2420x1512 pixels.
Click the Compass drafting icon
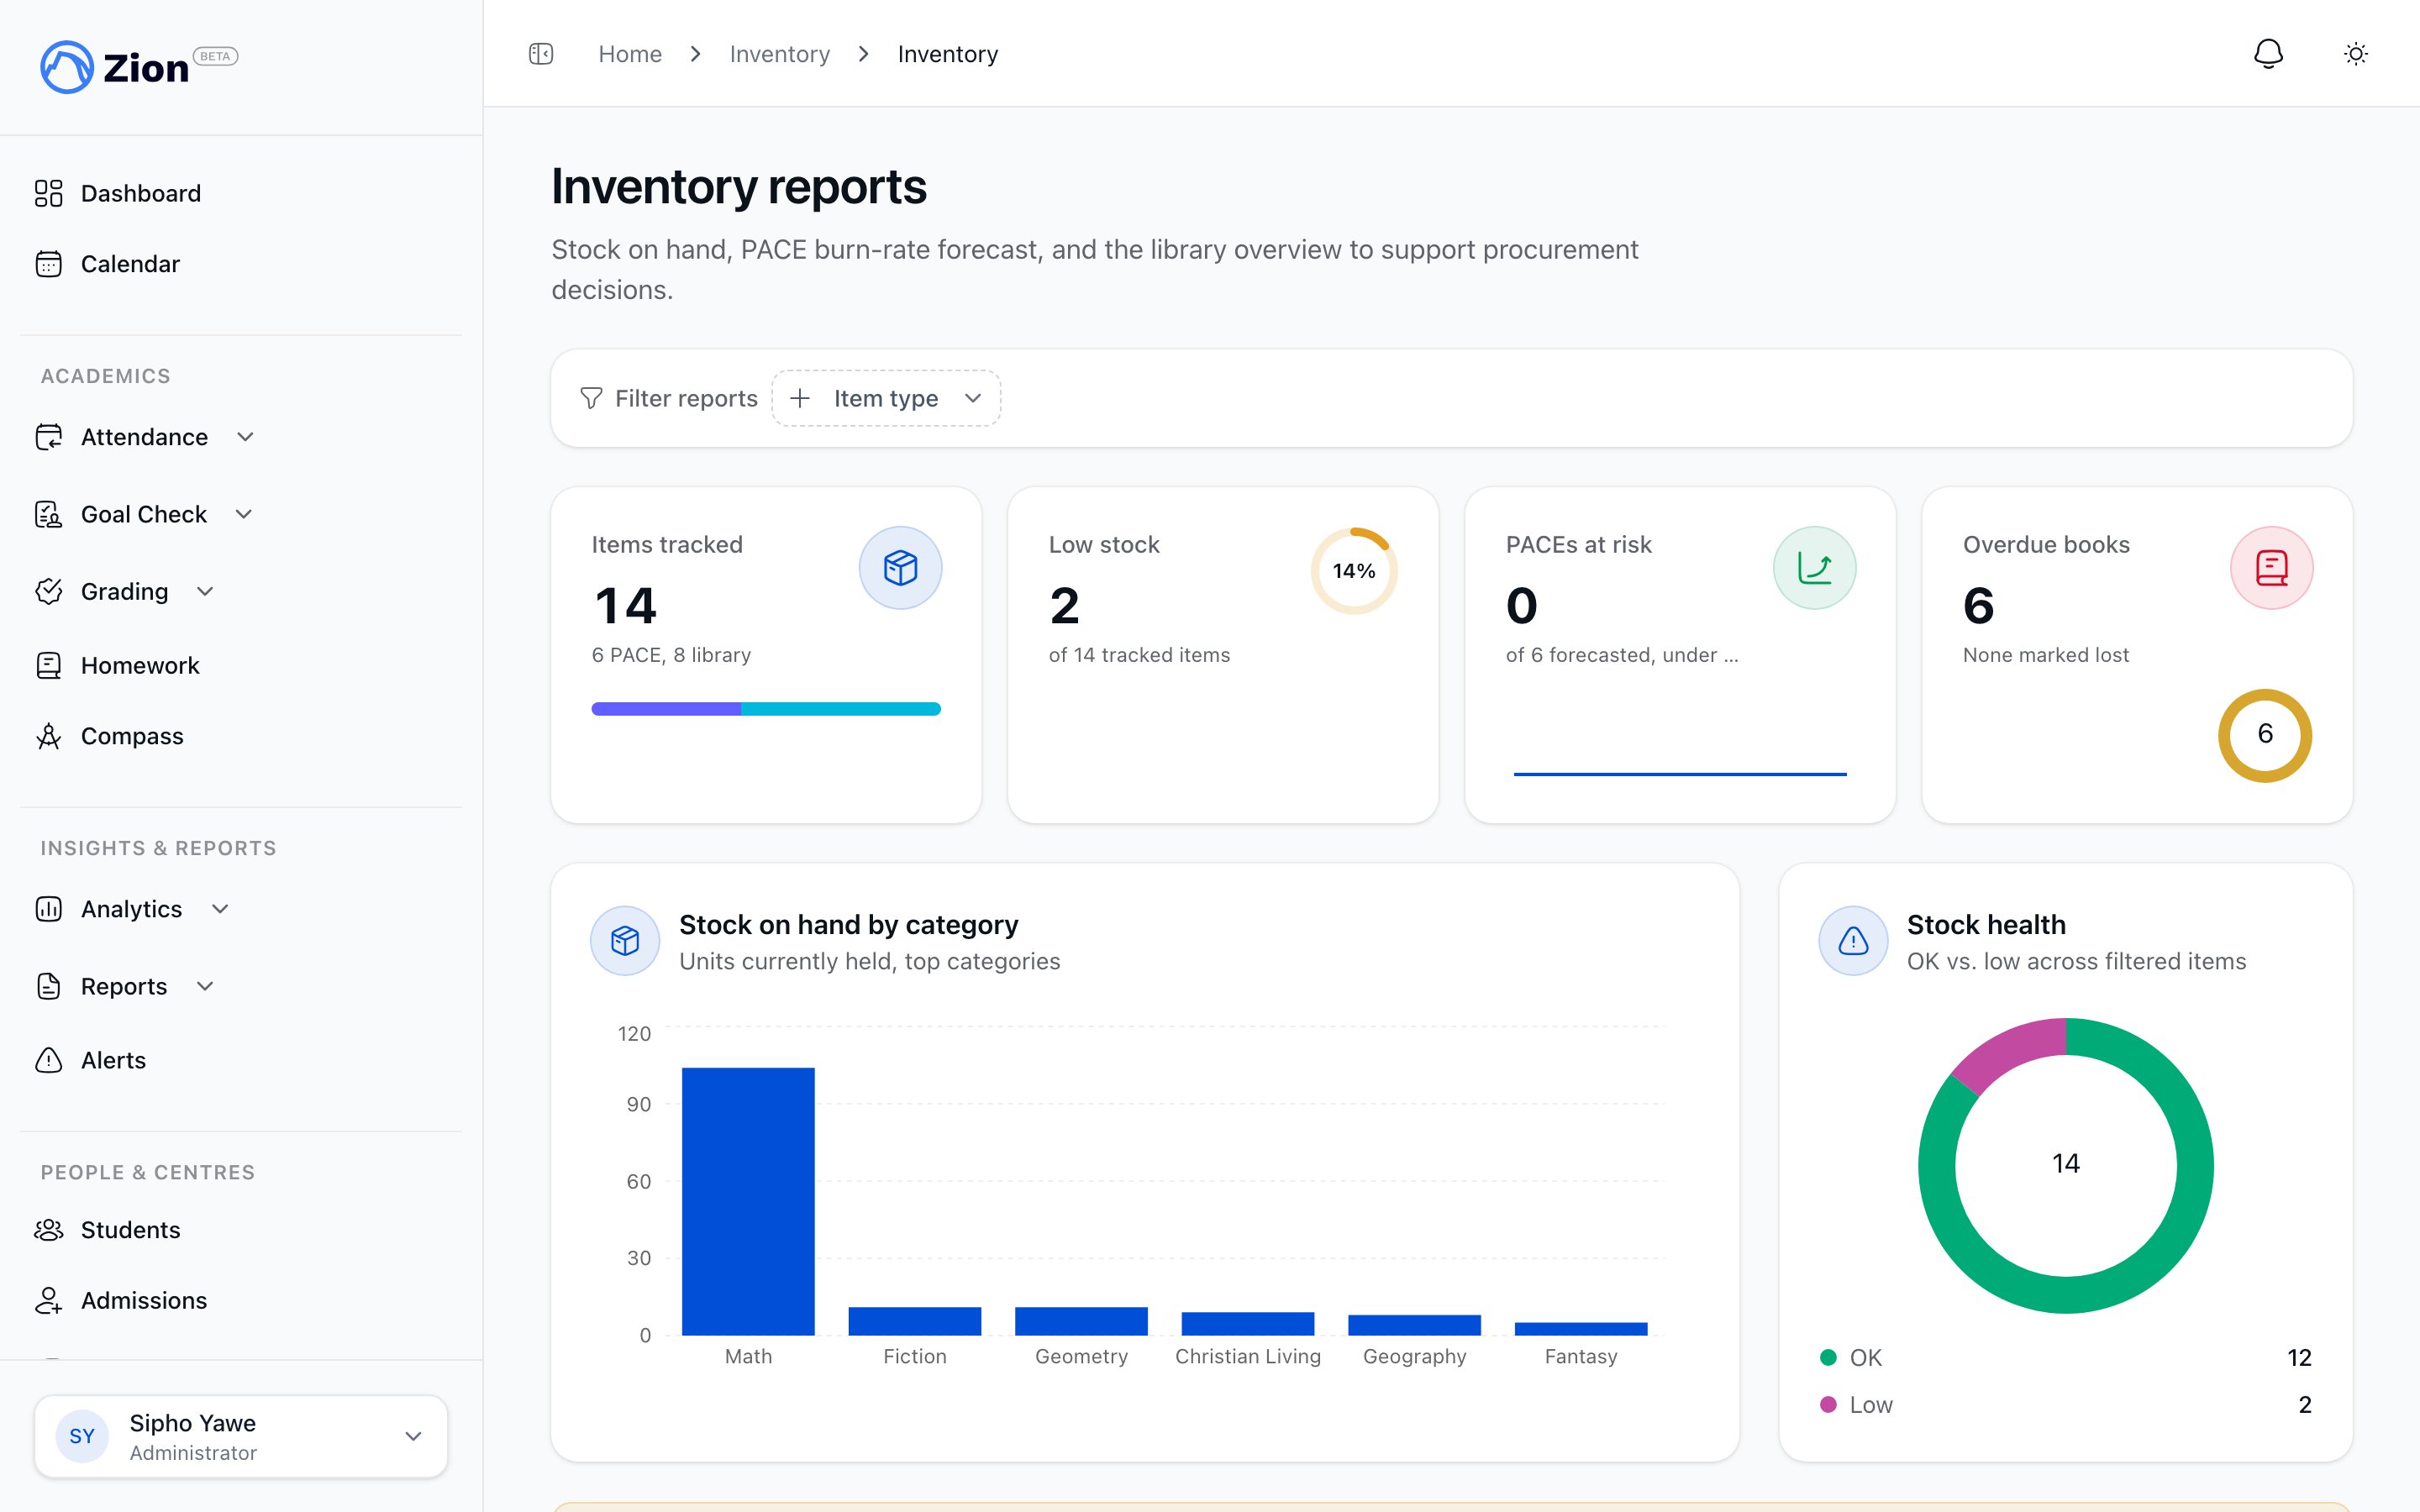click(49, 736)
